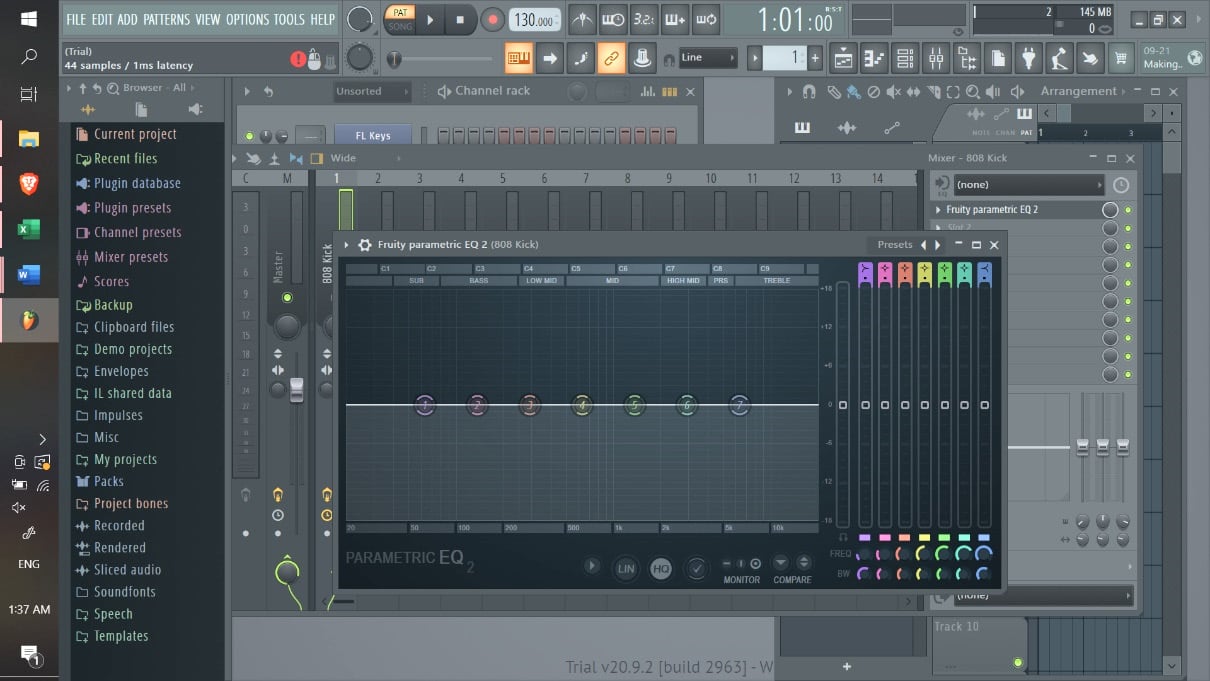Toggle PAT pattern mode

400,12
